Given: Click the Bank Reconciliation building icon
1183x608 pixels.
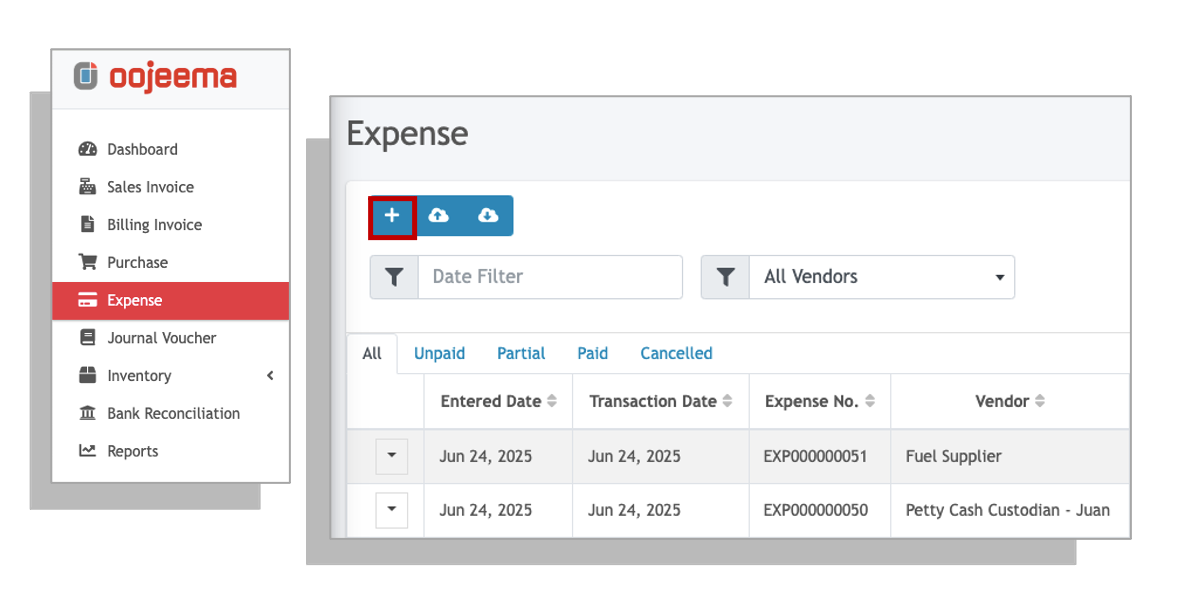Looking at the screenshot, I should pos(88,413).
